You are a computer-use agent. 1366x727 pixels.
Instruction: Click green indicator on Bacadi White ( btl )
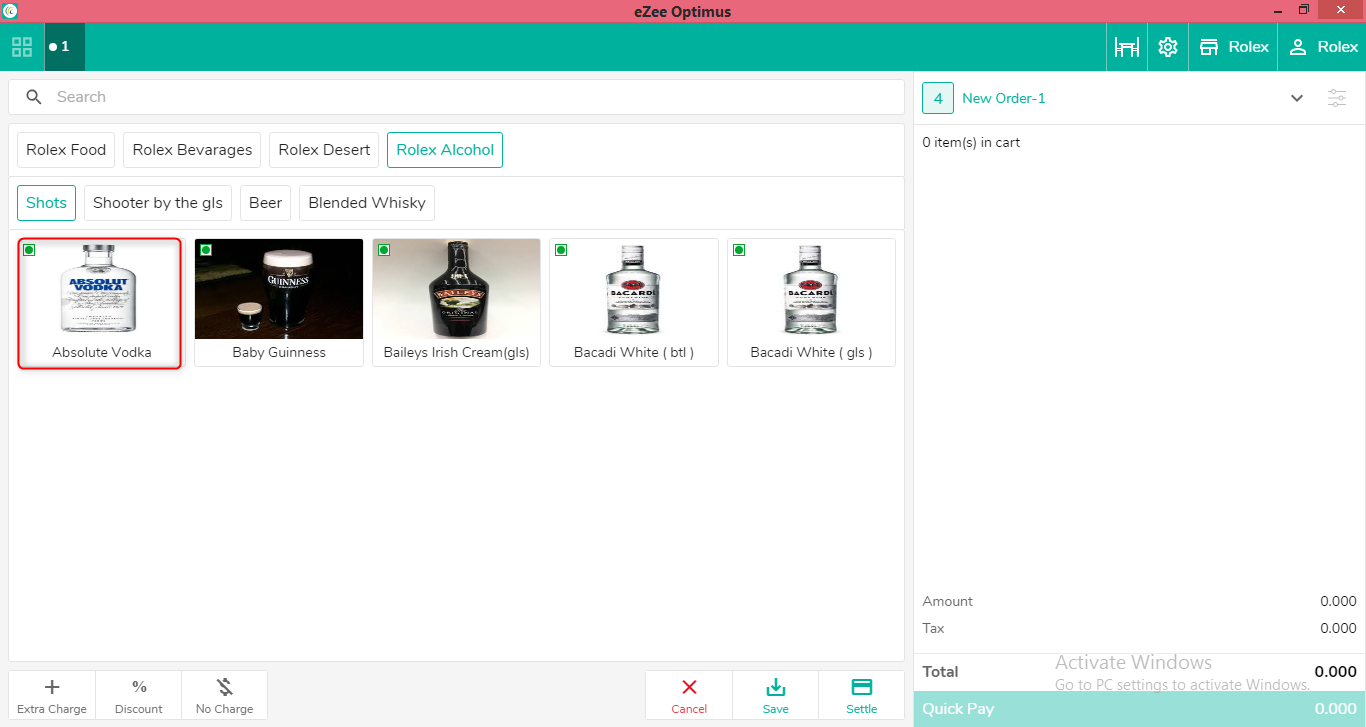(x=561, y=250)
